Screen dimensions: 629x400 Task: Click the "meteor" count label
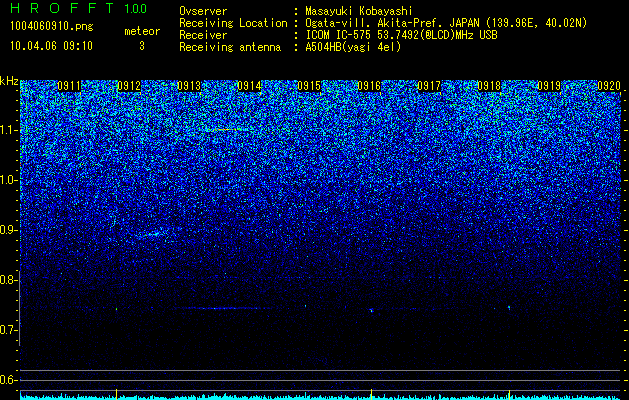(x=142, y=31)
